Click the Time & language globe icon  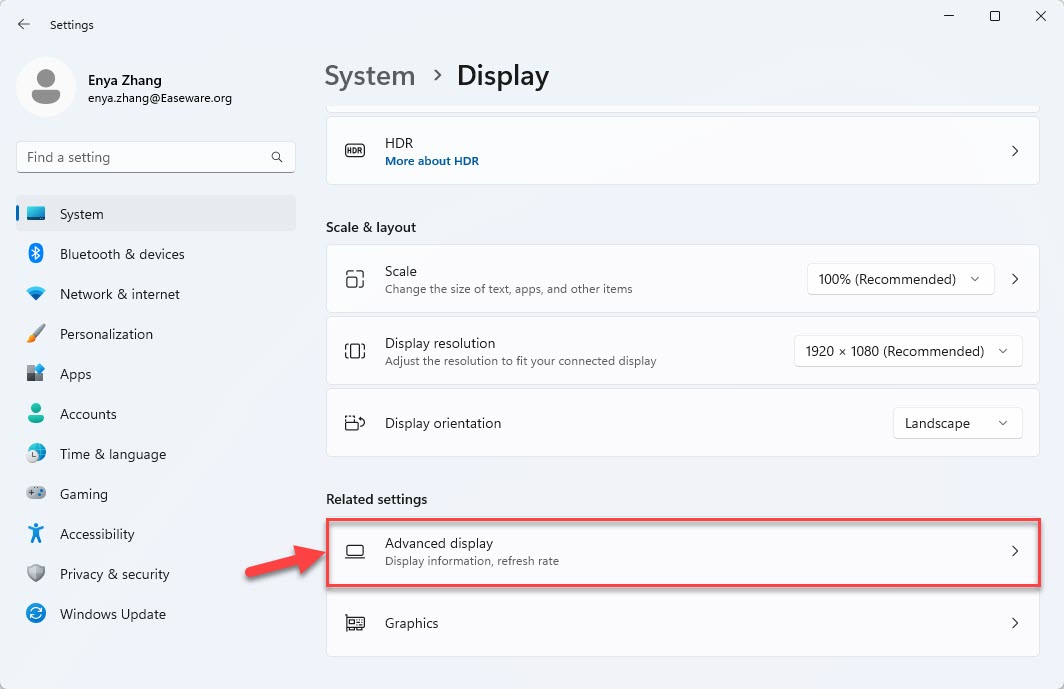click(x=36, y=453)
